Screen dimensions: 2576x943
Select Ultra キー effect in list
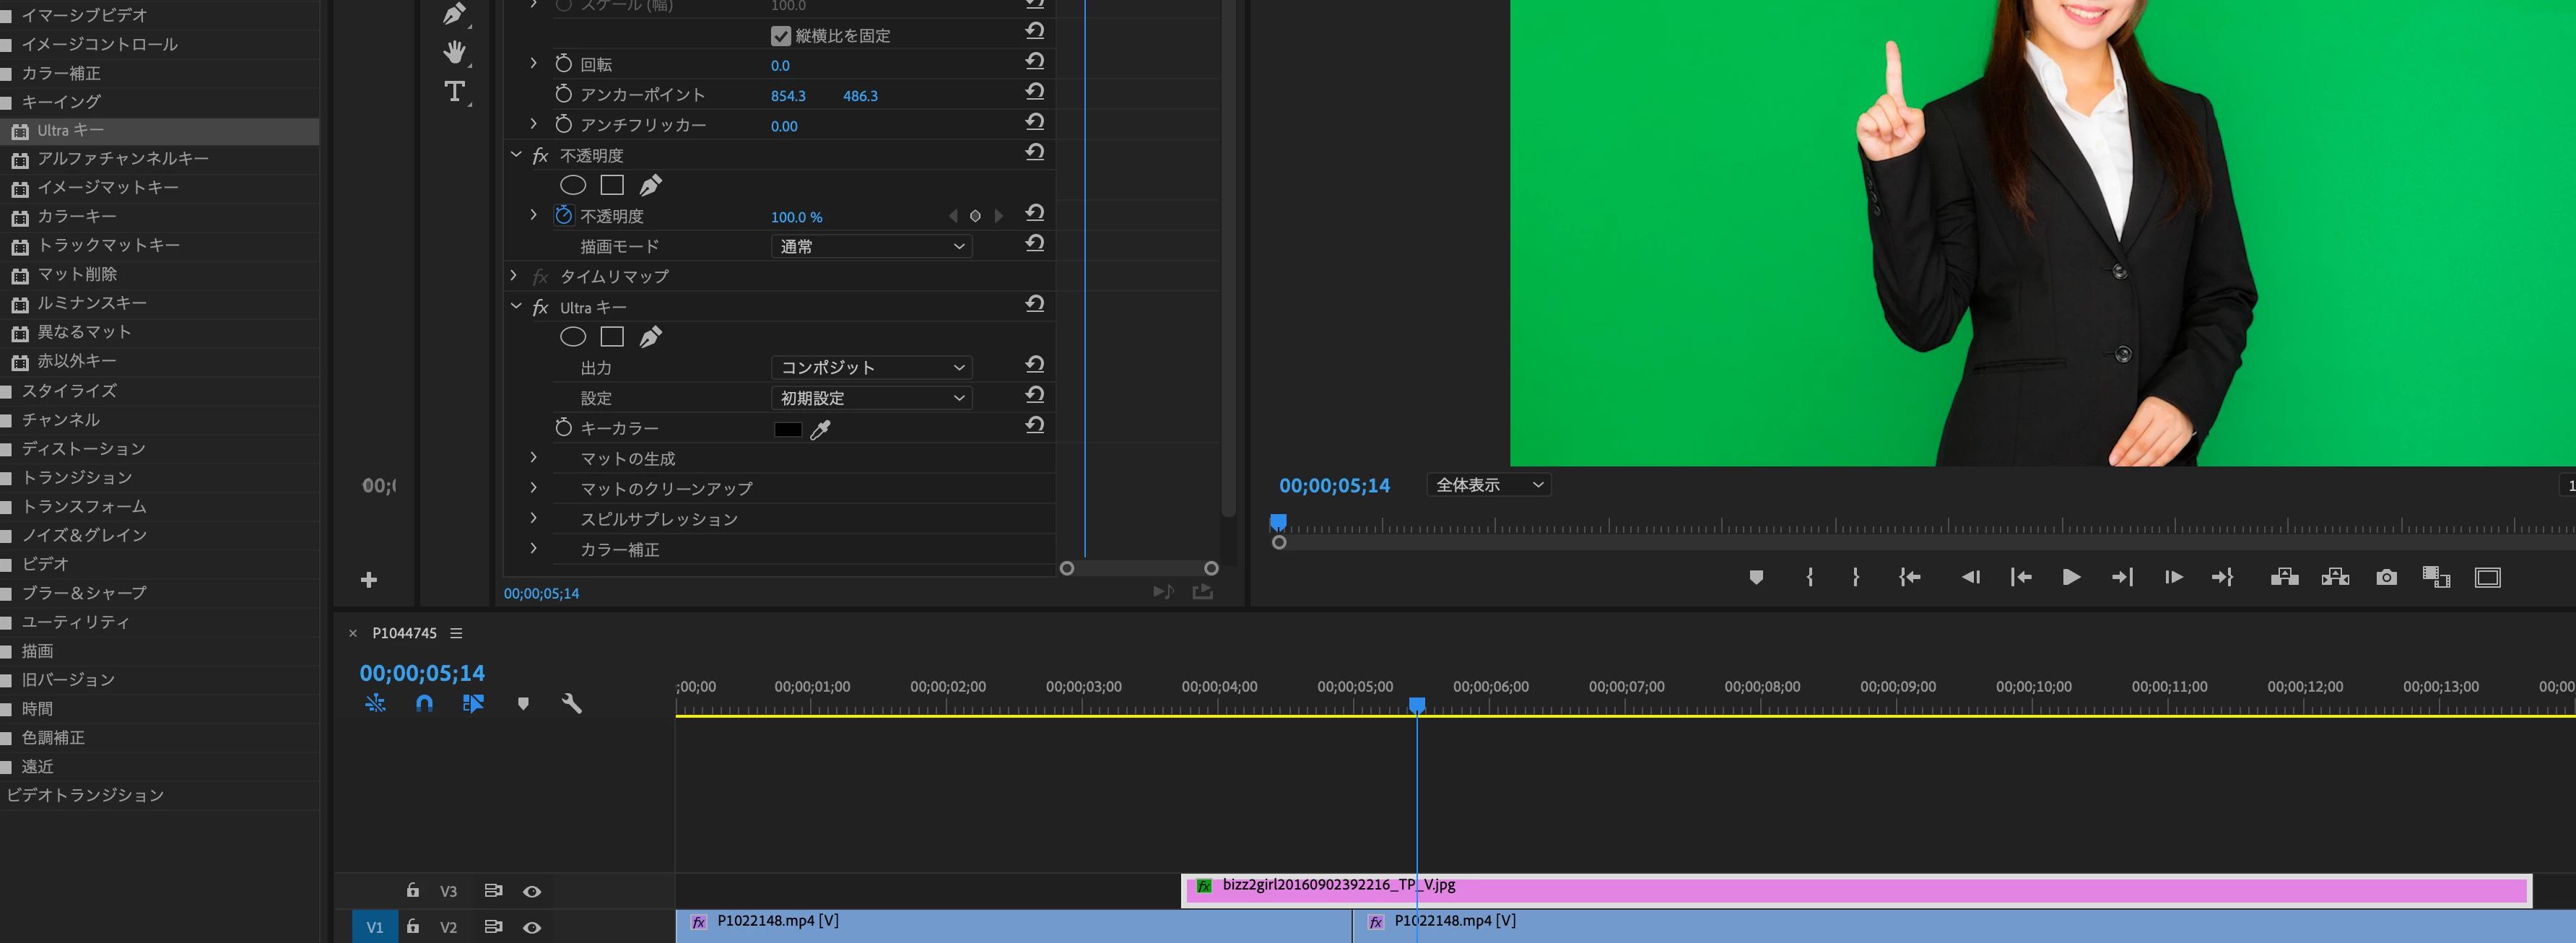pyautogui.click(x=70, y=130)
